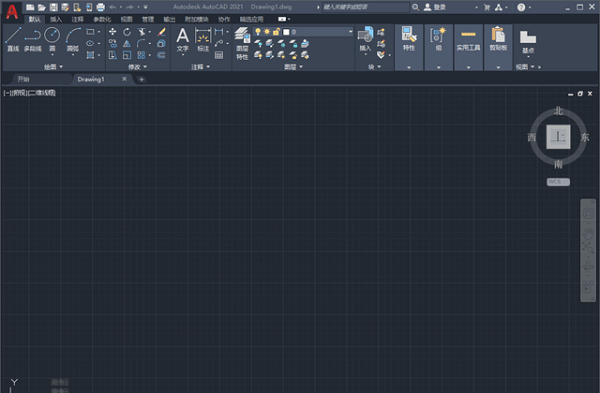Click the 二维线框 visual style control
Screen dimensions: 600x393
tap(41, 93)
